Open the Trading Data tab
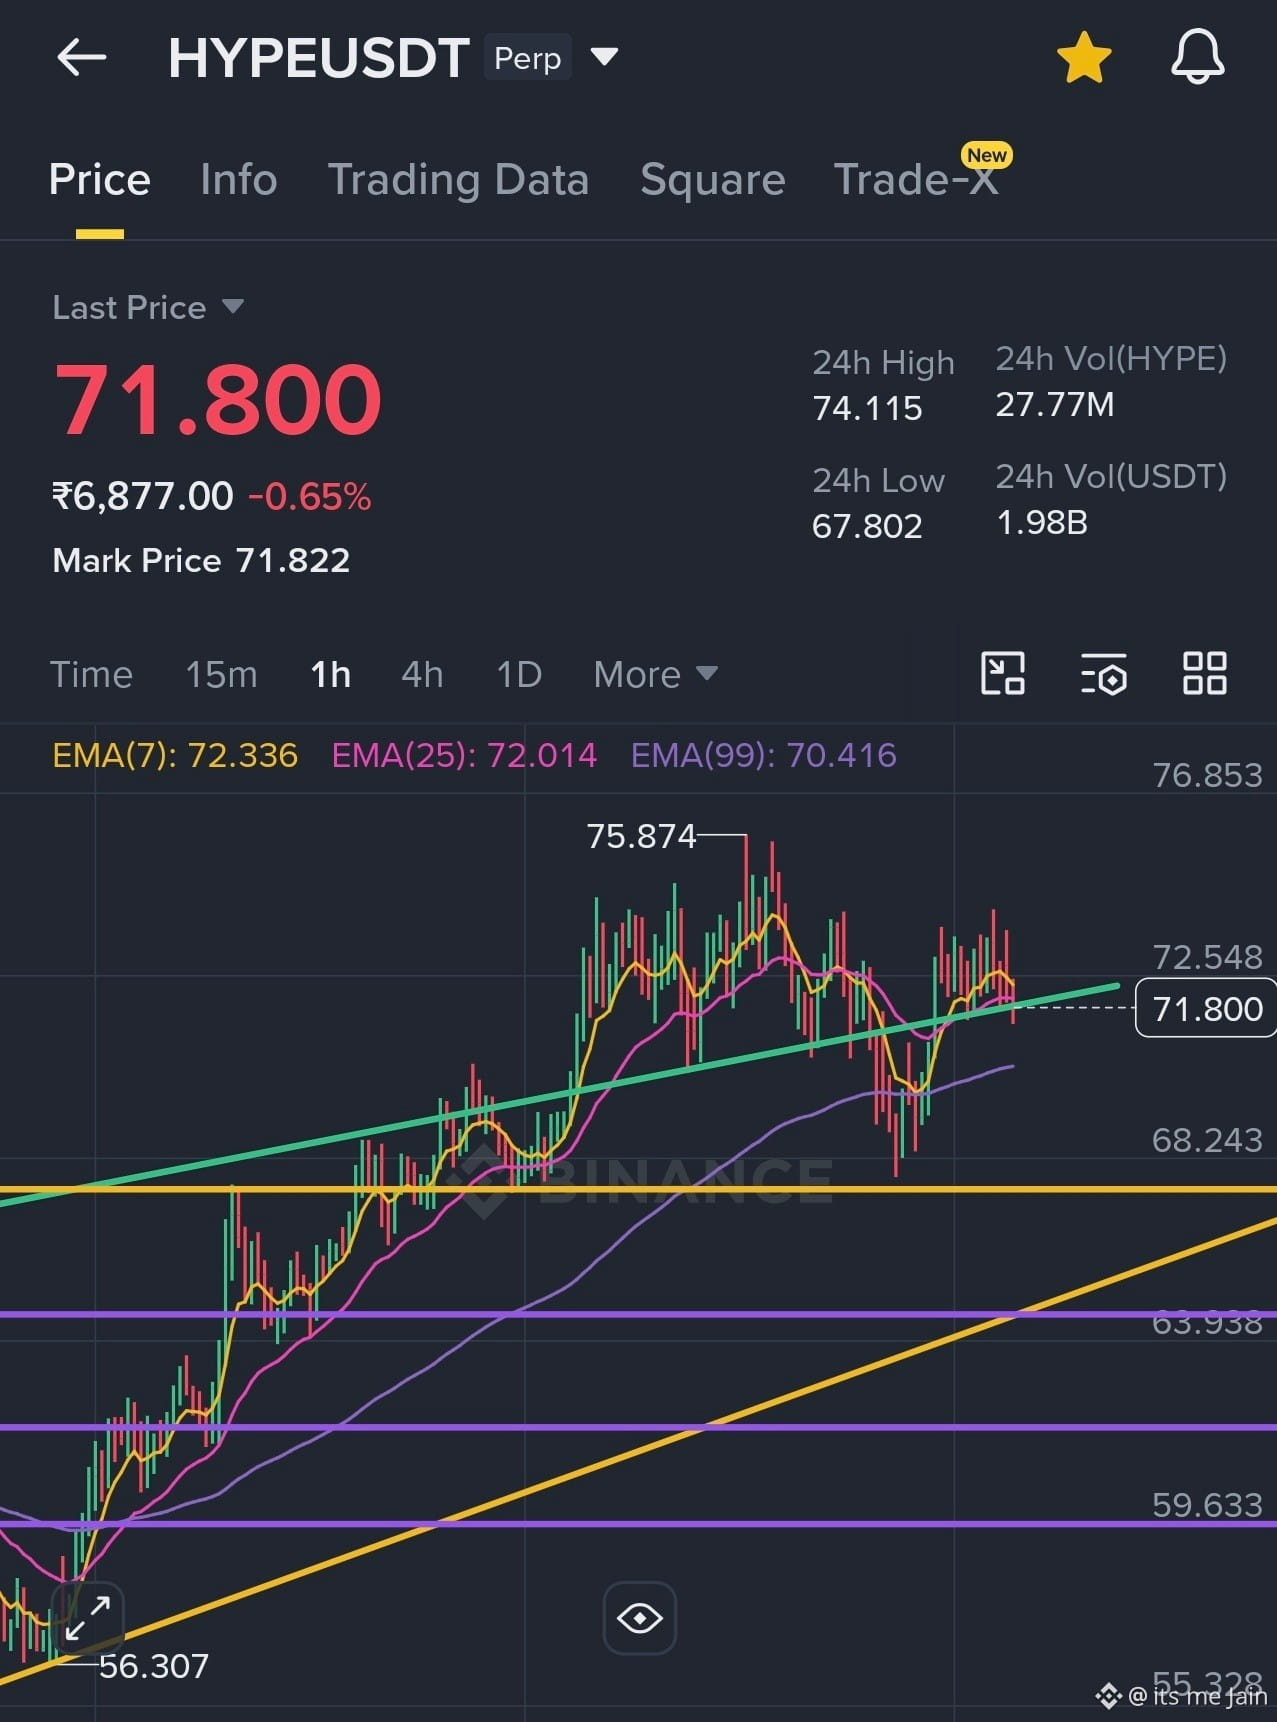This screenshot has width=1277, height=1722. [458, 180]
